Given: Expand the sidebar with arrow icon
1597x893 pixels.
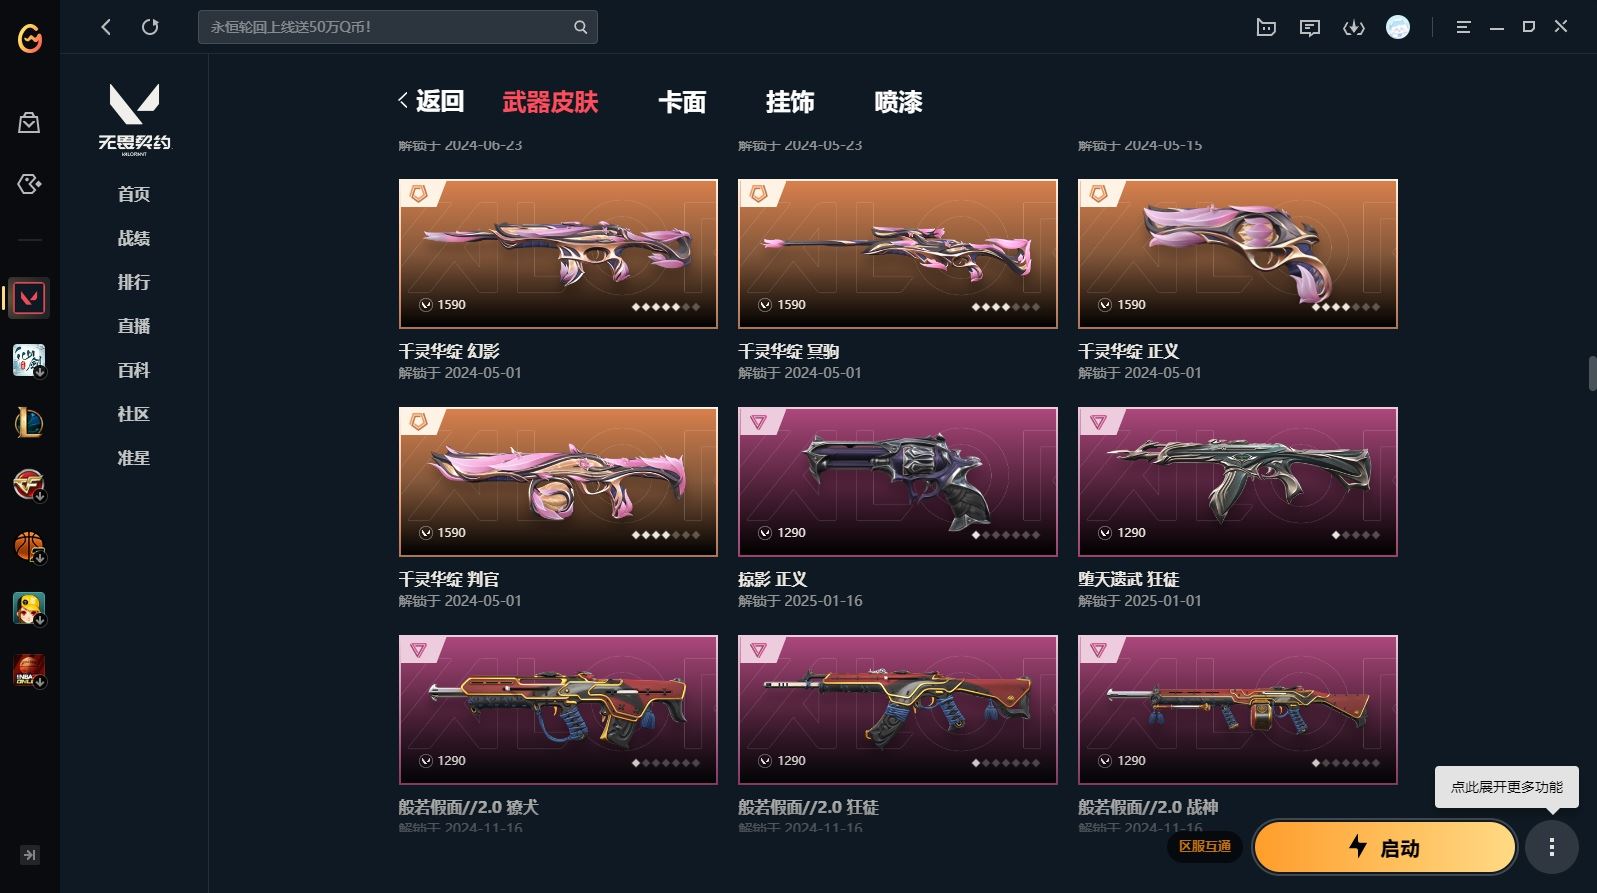Looking at the screenshot, I should (30, 855).
